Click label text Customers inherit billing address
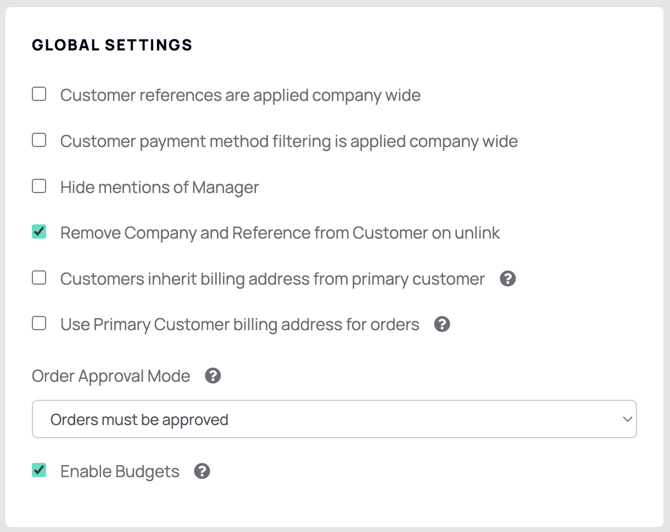 (272, 279)
